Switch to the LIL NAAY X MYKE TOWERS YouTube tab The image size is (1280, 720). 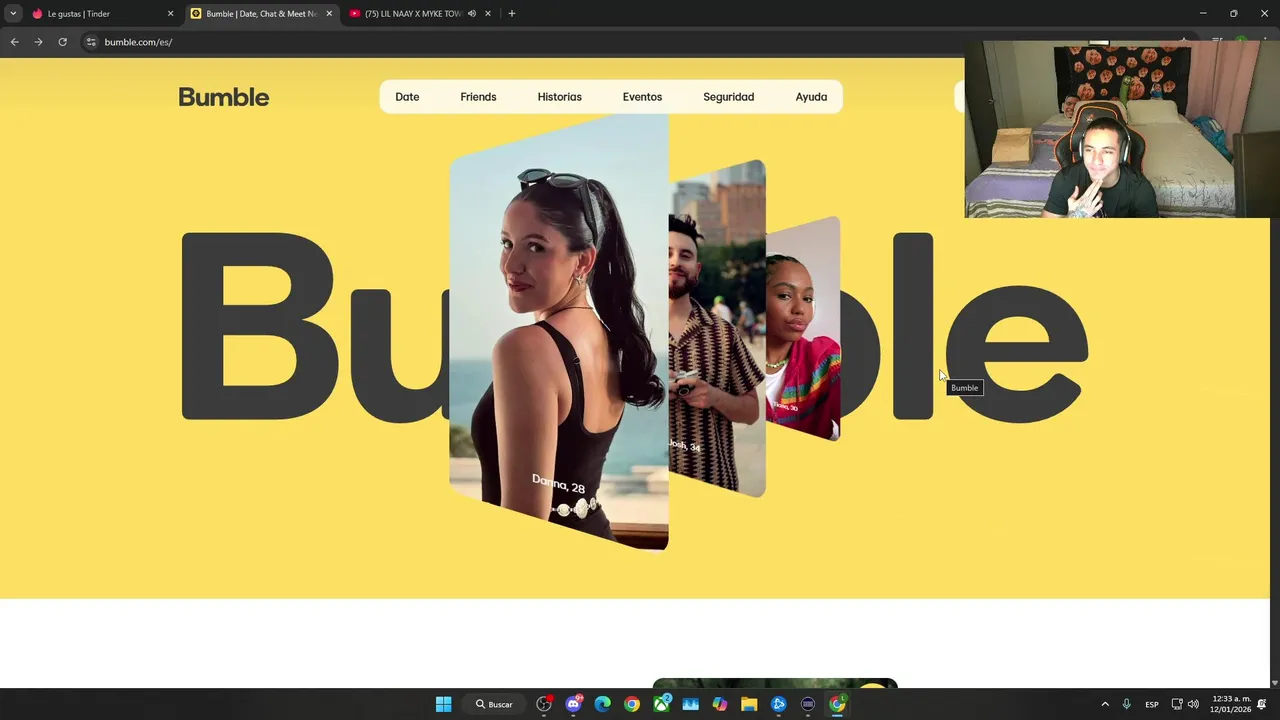pyautogui.click(x=414, y=14)
